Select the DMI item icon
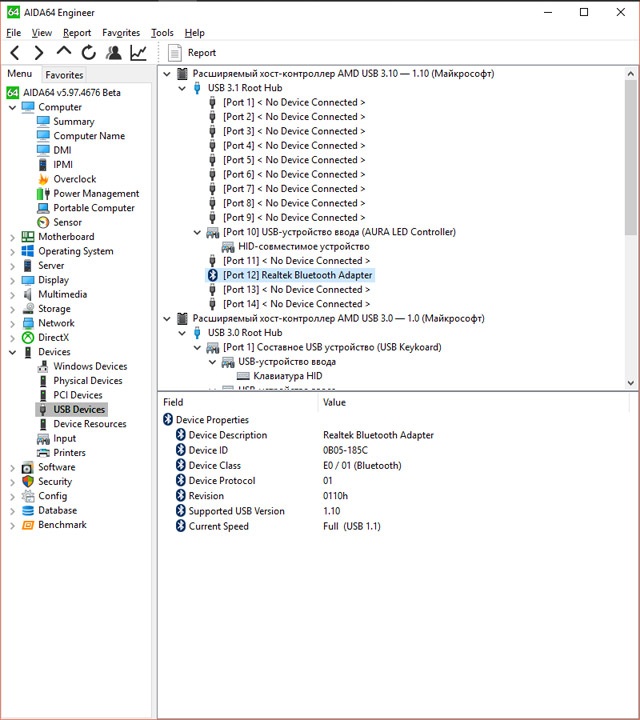Screen dimensions: 640x720 (x=43, y=150)
